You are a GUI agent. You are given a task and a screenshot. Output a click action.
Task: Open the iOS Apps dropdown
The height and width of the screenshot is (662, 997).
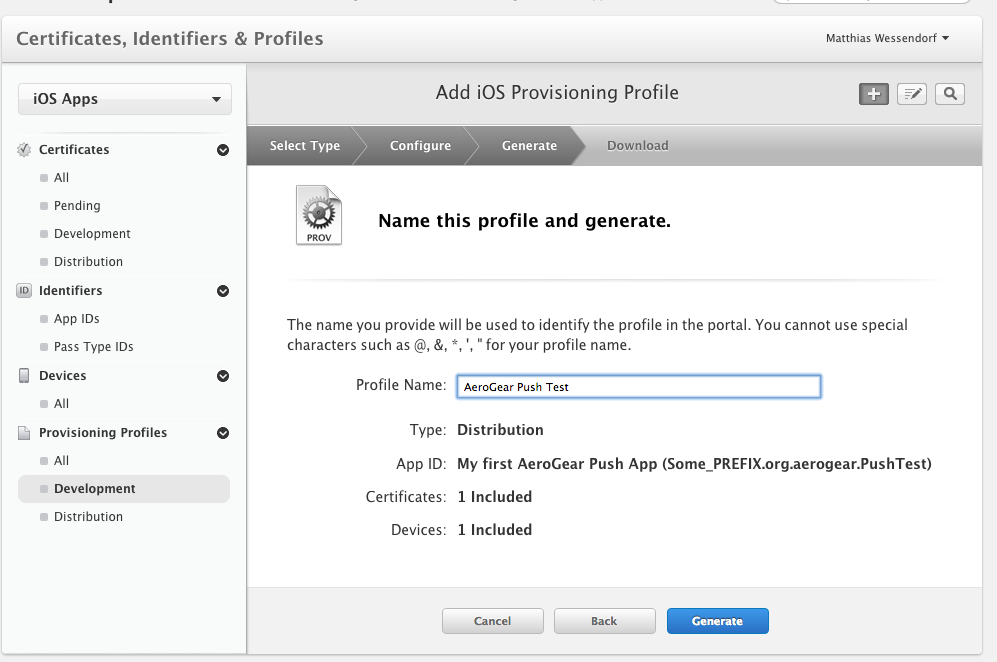coord(124,99)
